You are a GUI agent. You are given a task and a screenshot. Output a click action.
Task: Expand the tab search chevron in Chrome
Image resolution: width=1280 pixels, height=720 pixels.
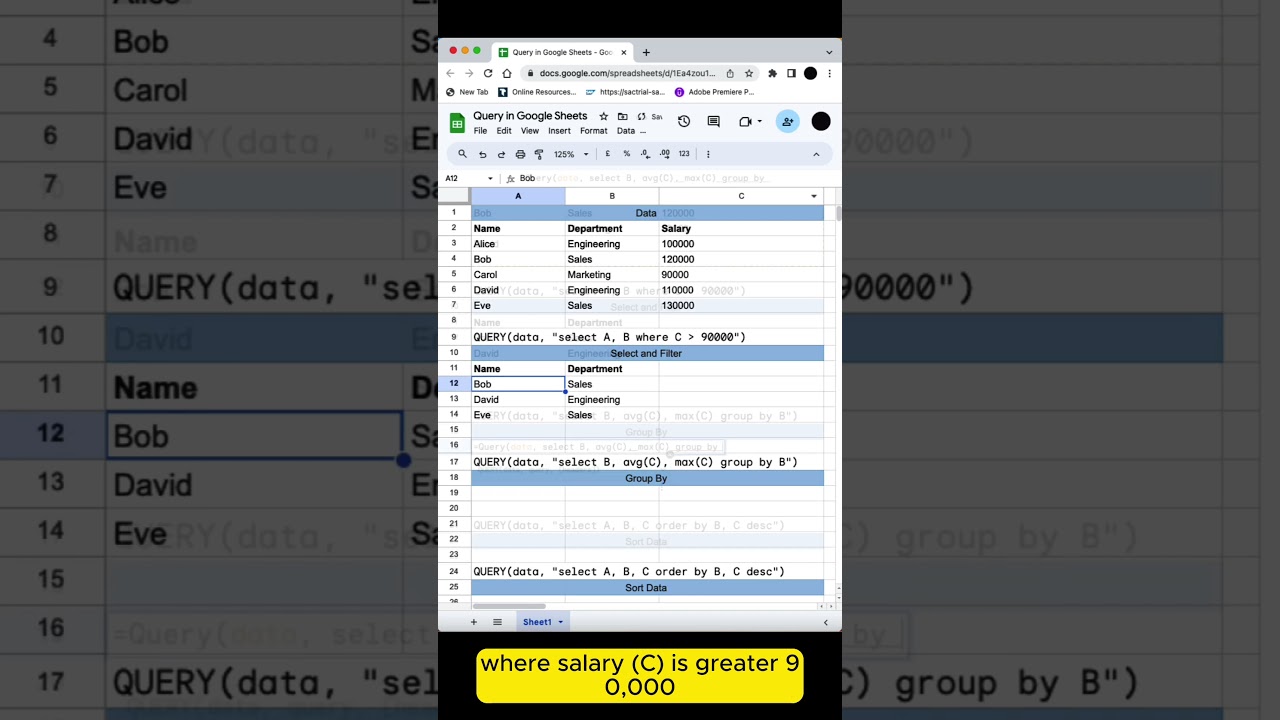[829, 52]
